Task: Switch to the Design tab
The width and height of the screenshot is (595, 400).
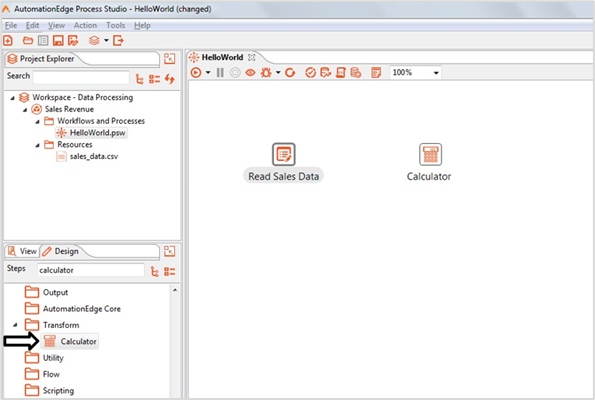Action: (61, 251)
